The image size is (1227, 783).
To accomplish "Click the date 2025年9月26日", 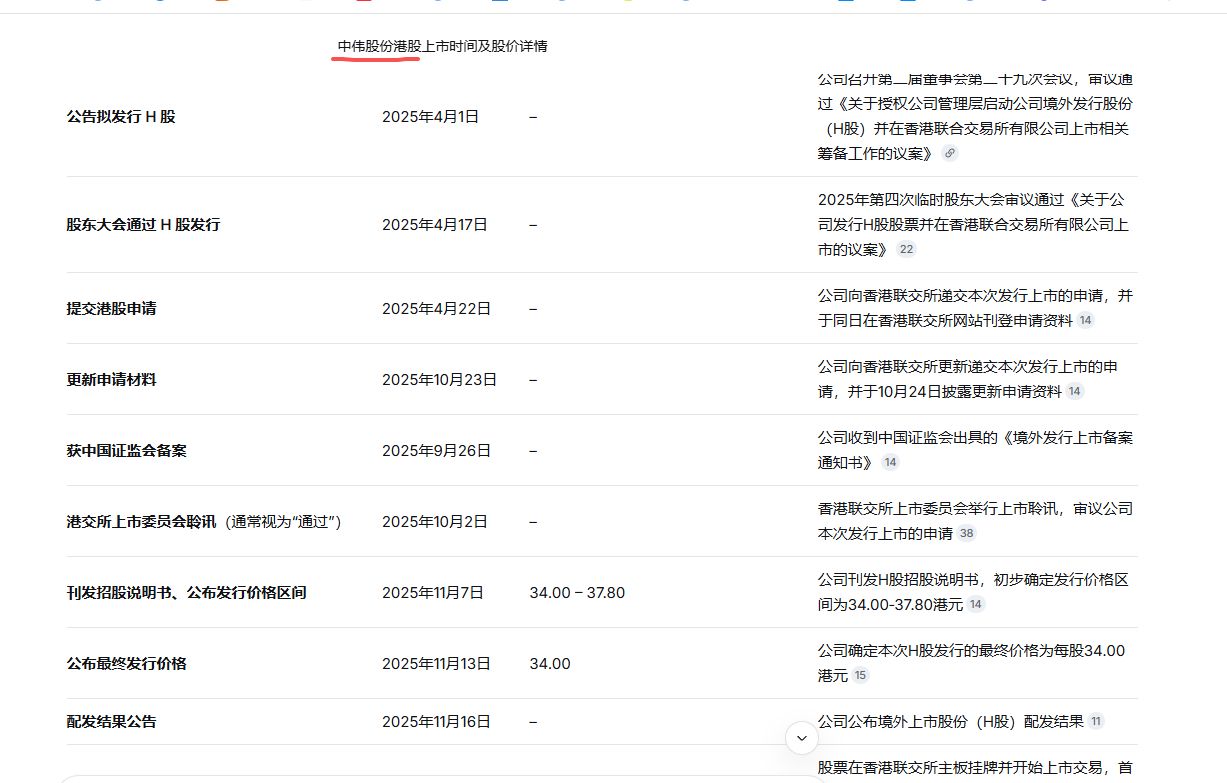I will click(x=436, y=450).
